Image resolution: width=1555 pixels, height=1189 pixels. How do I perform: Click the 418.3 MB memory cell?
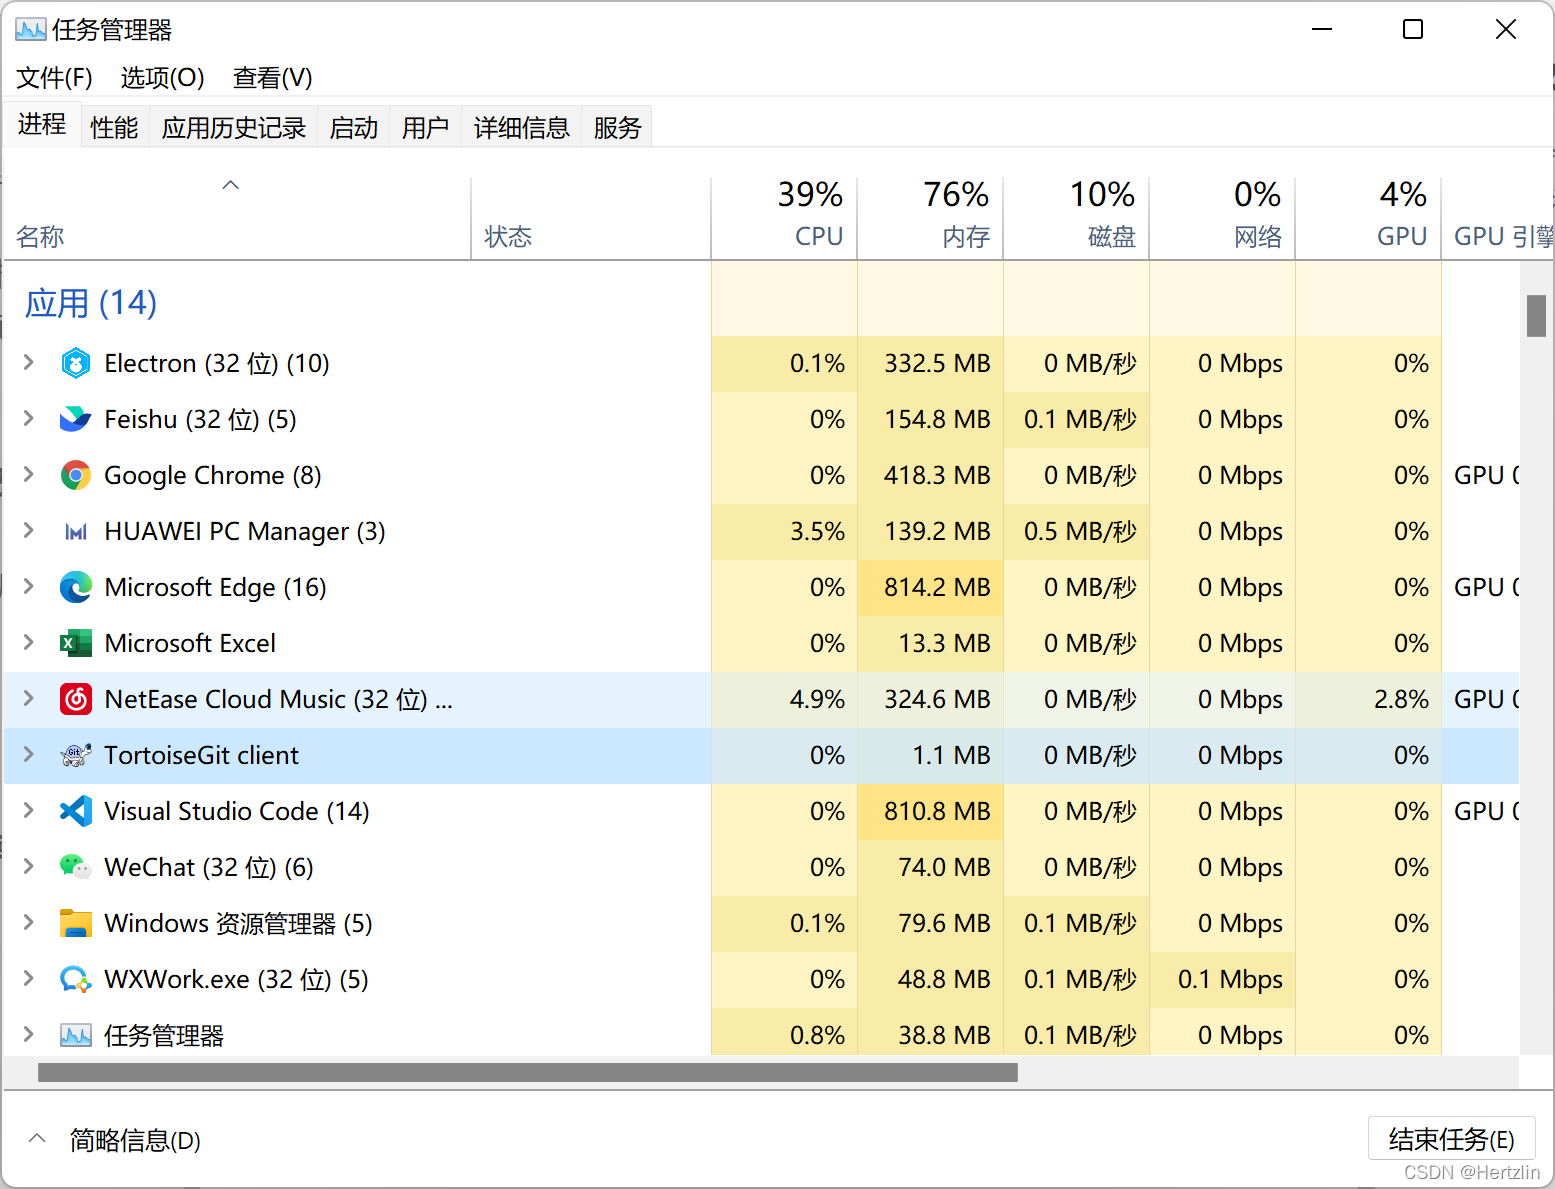click(x=931, y=475)
